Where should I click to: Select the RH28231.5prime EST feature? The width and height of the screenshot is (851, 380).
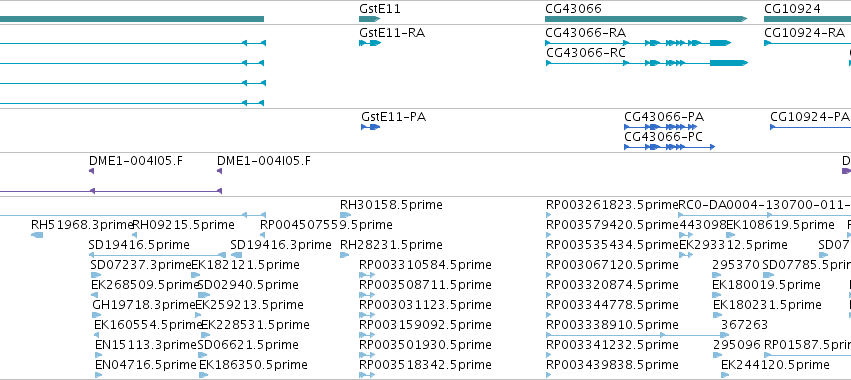(x=344, y=255)
